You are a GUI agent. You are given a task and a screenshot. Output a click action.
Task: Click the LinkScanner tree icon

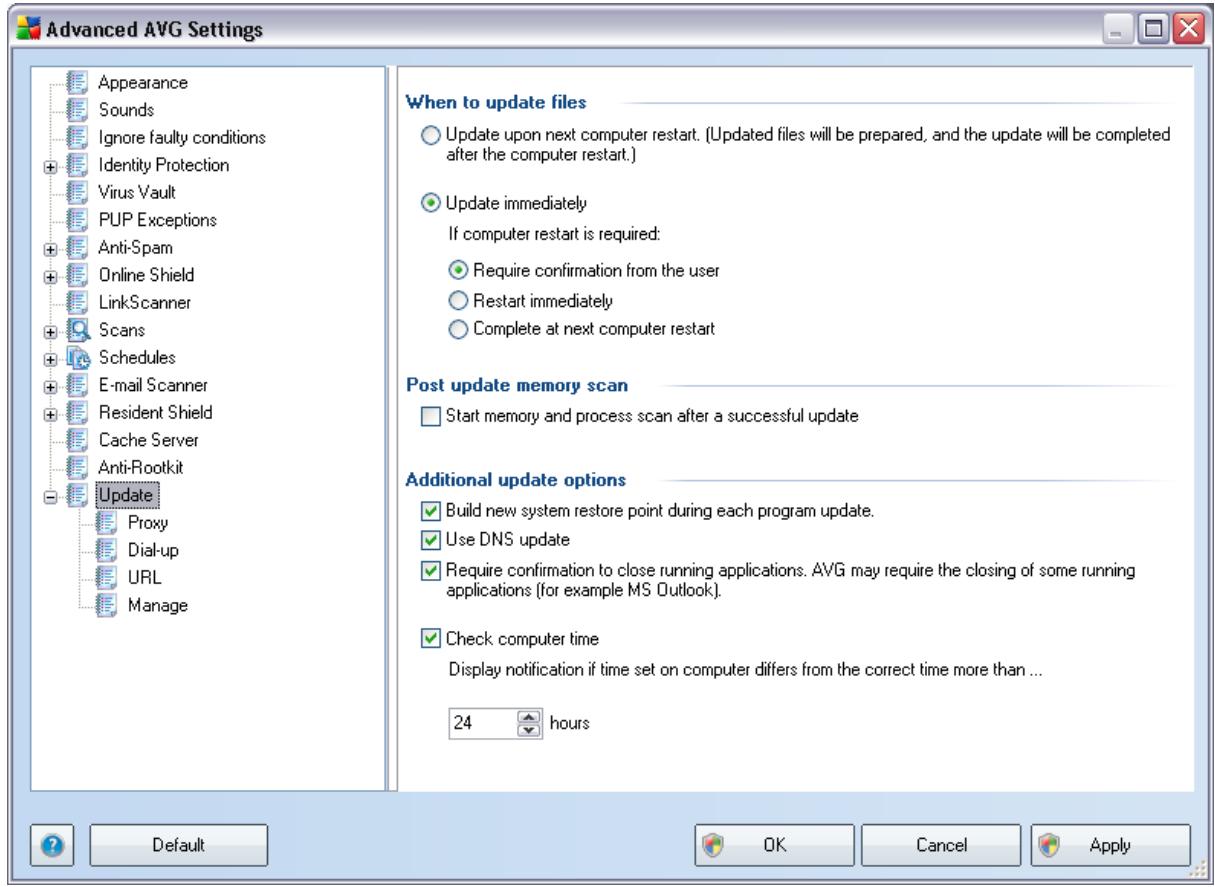tap(79, 302)
